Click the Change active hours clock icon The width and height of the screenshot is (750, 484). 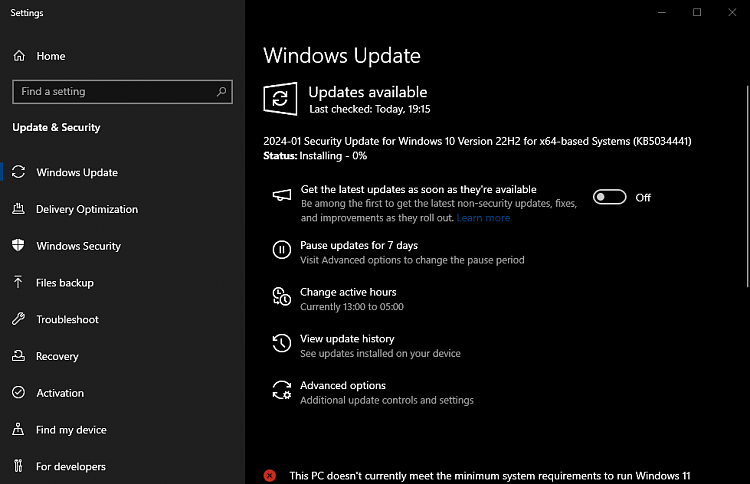(x=282, y=297)
